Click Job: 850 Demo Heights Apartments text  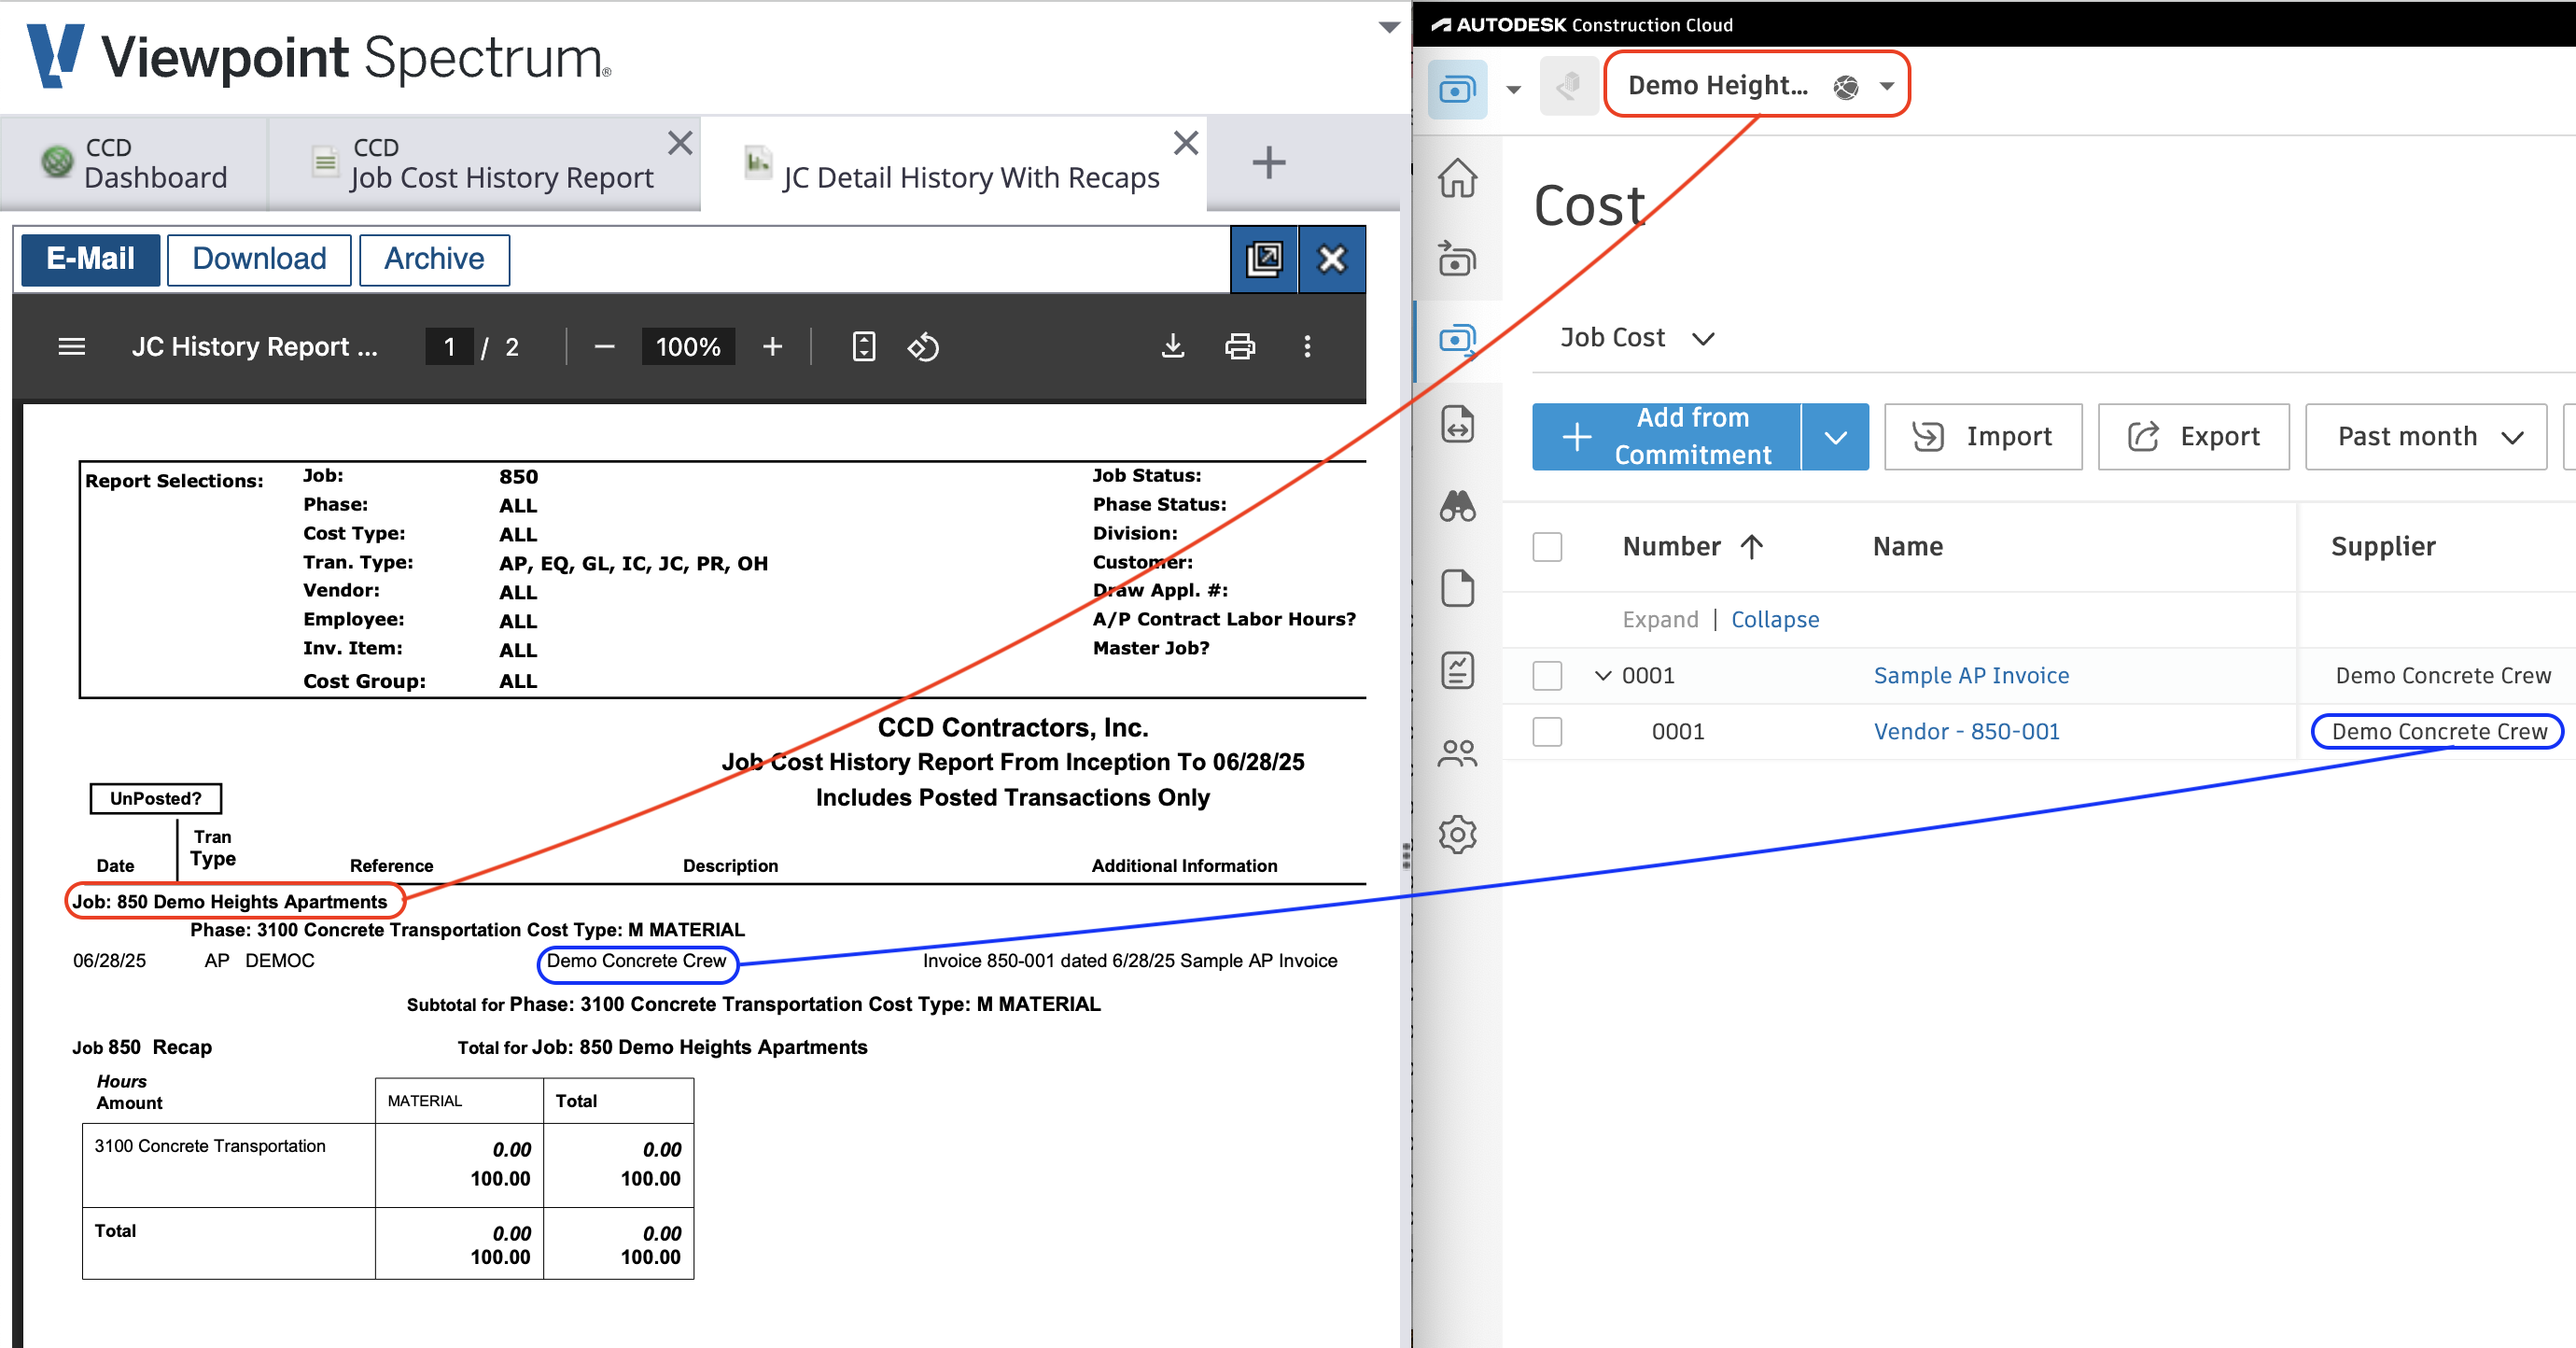coord(229,902)
